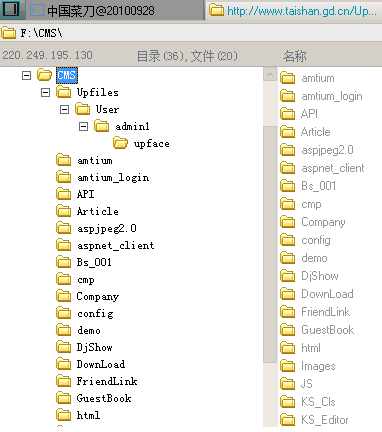Image resolution: width=382 pixels, height=432 pixels.
Task: Select DownLoad in the file list
Action: click(327, 294)
